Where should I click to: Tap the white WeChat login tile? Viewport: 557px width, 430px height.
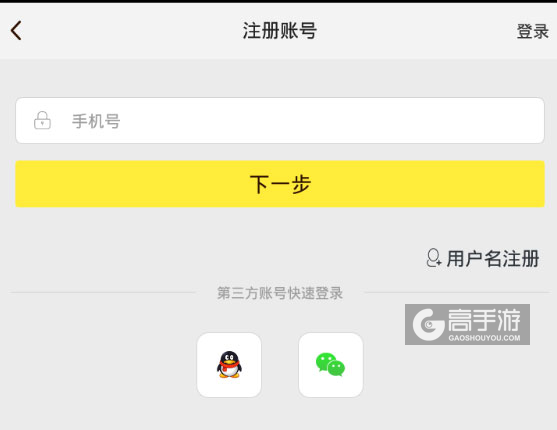[x=331, y=365]
